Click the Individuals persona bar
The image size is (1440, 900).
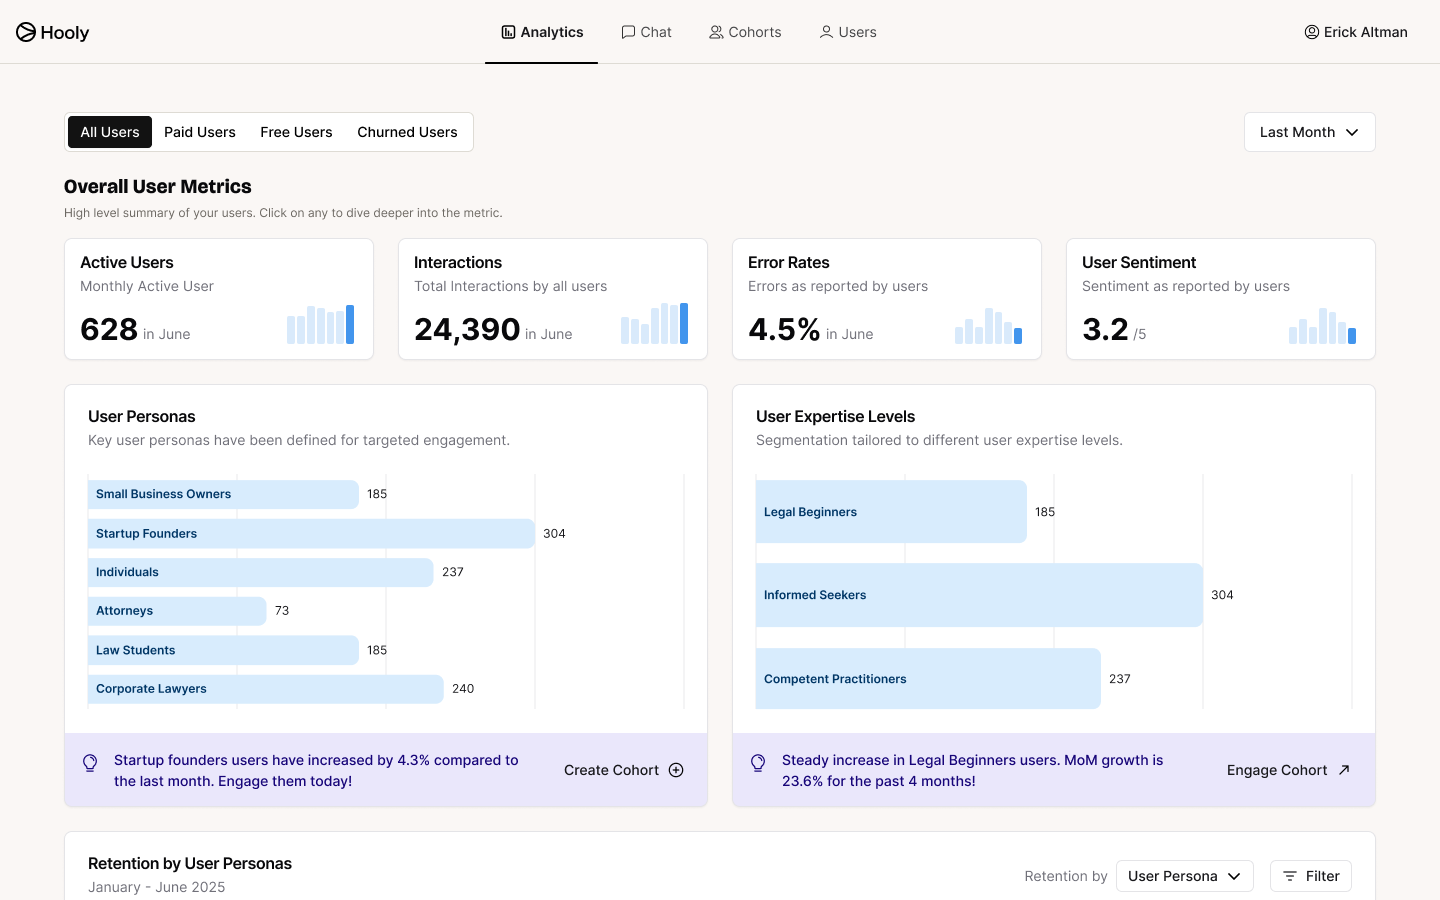pyautogui.click(x=260, y=572)
